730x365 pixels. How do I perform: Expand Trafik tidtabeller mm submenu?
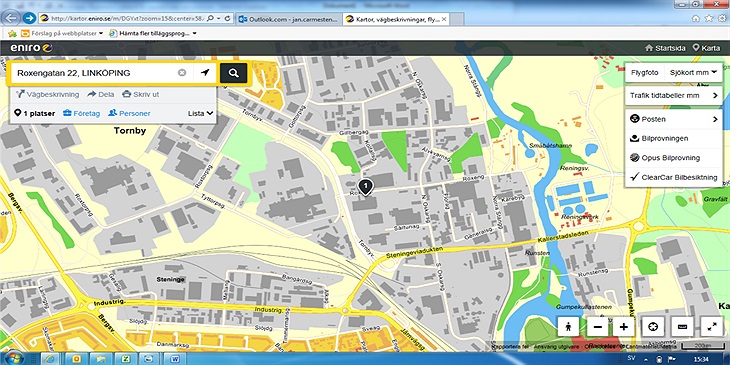[674, 95]
